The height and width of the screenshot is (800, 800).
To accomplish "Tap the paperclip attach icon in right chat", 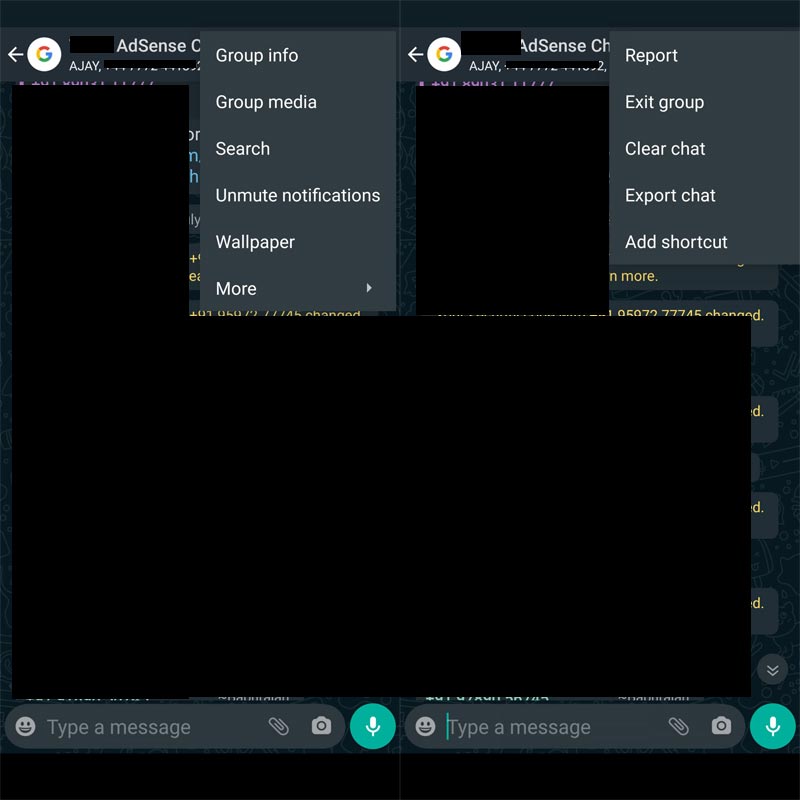I will (679, 726).
